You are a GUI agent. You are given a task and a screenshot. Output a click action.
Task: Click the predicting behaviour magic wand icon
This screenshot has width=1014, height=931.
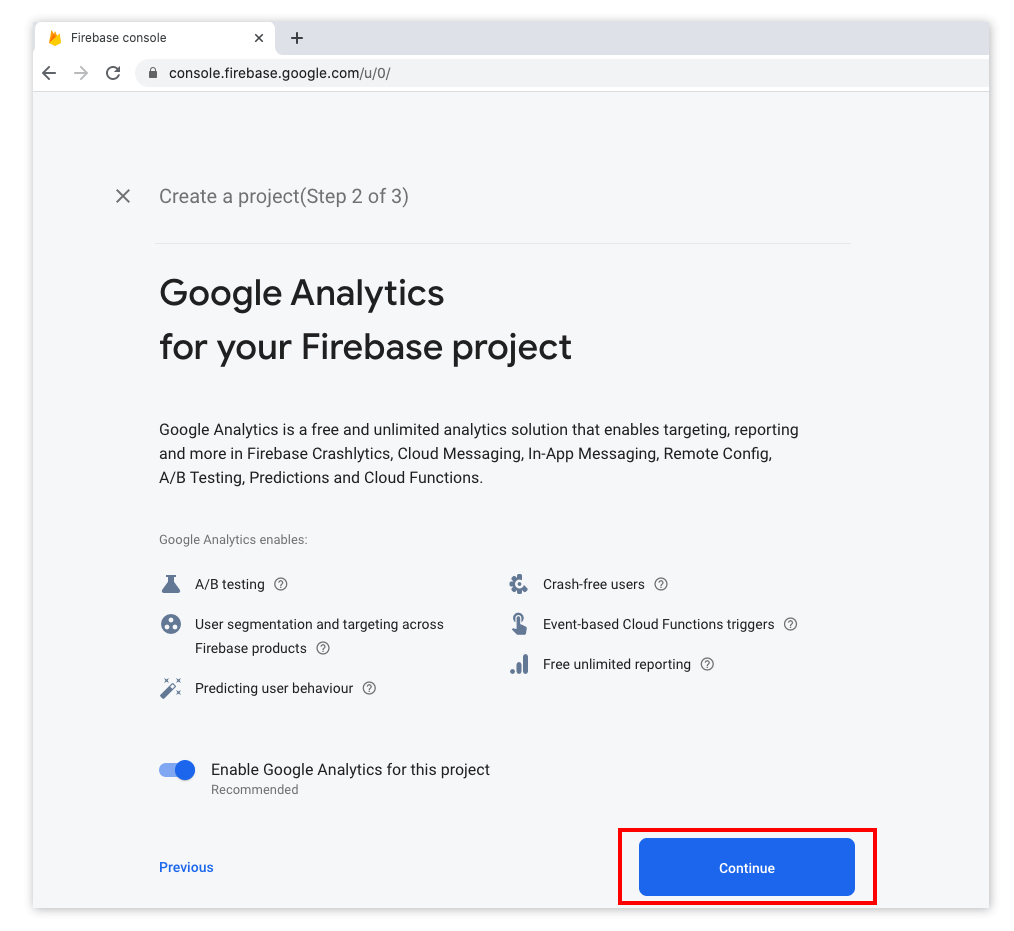[171, 688]
